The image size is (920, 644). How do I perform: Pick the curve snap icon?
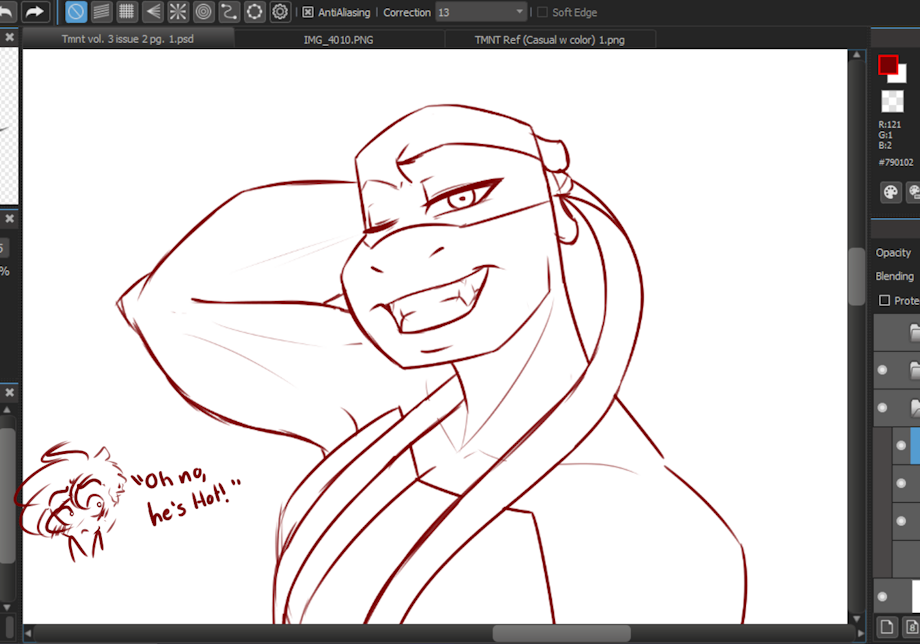tap(229, 12)
